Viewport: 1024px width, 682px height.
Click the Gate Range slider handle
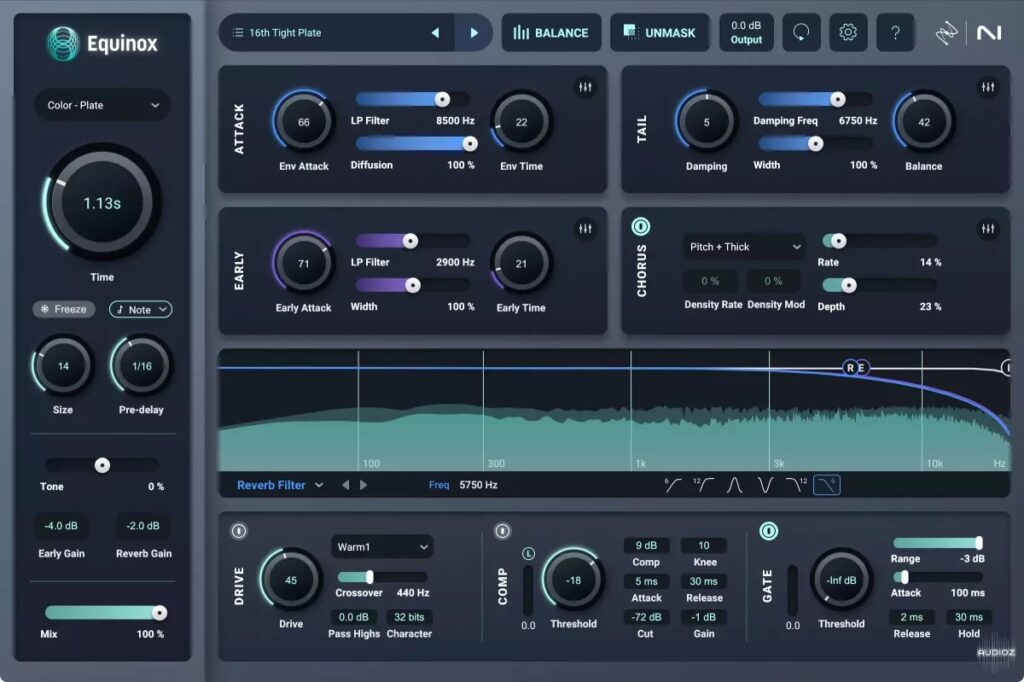979,543
